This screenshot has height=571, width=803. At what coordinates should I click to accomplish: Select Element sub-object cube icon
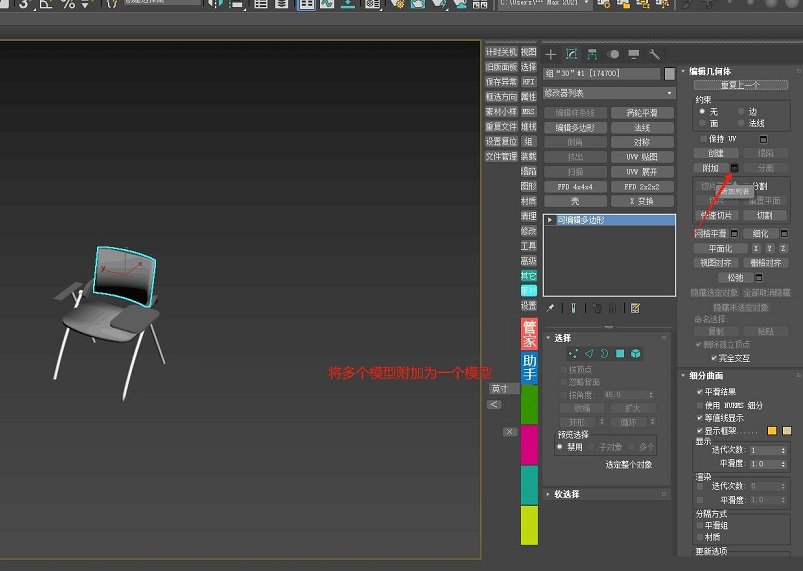click(x=636, y=353)
